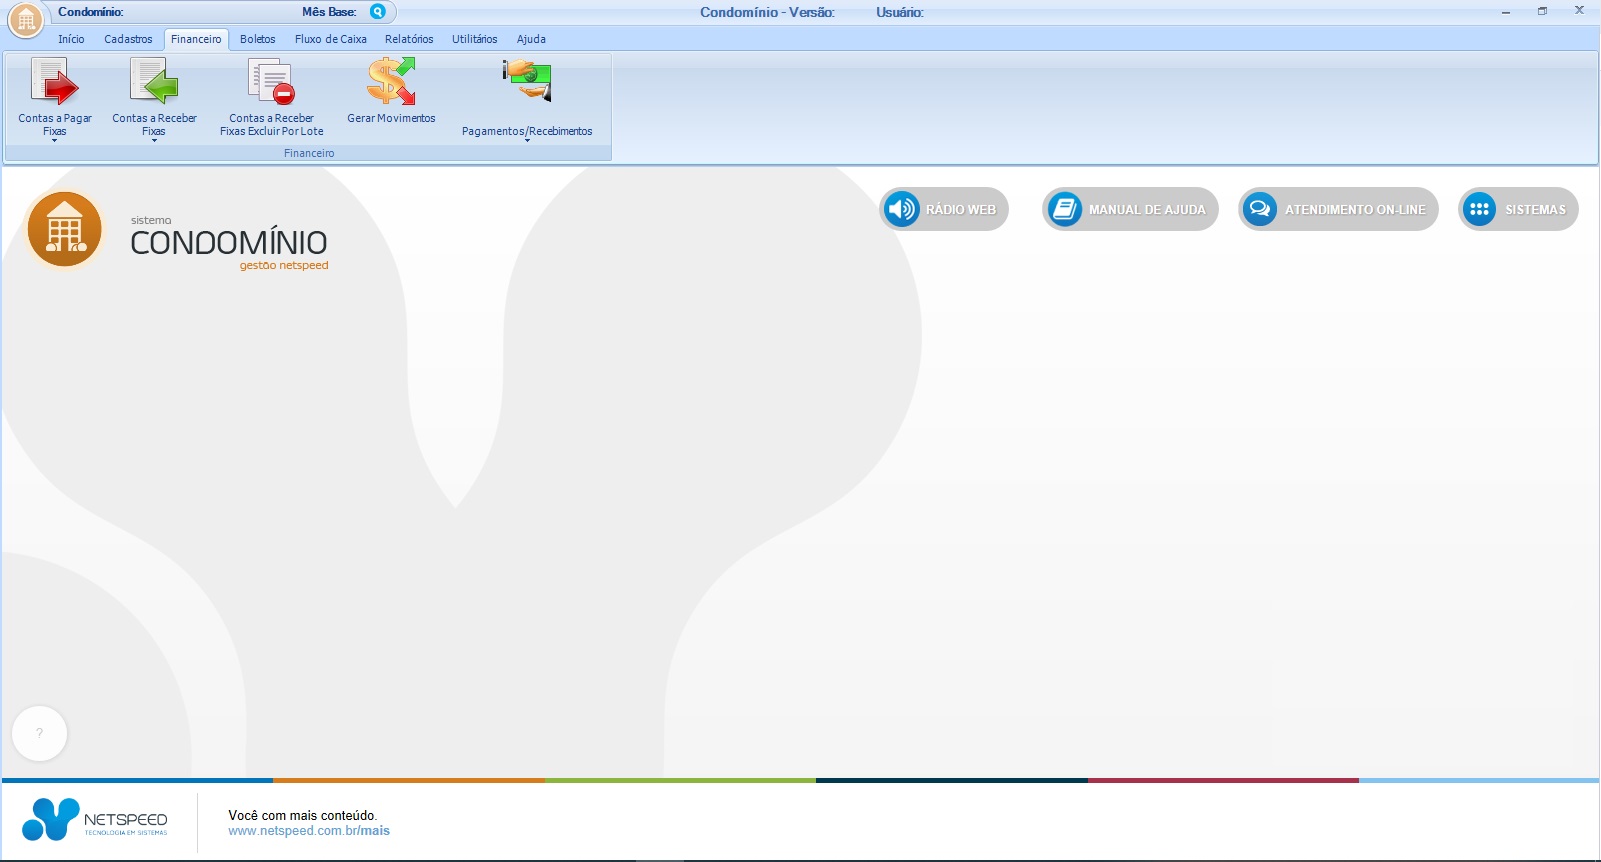The height and width of the screenshot is (862, 1601).
Task: Minimize the Condomínio window
Action: coord(1505,11)
